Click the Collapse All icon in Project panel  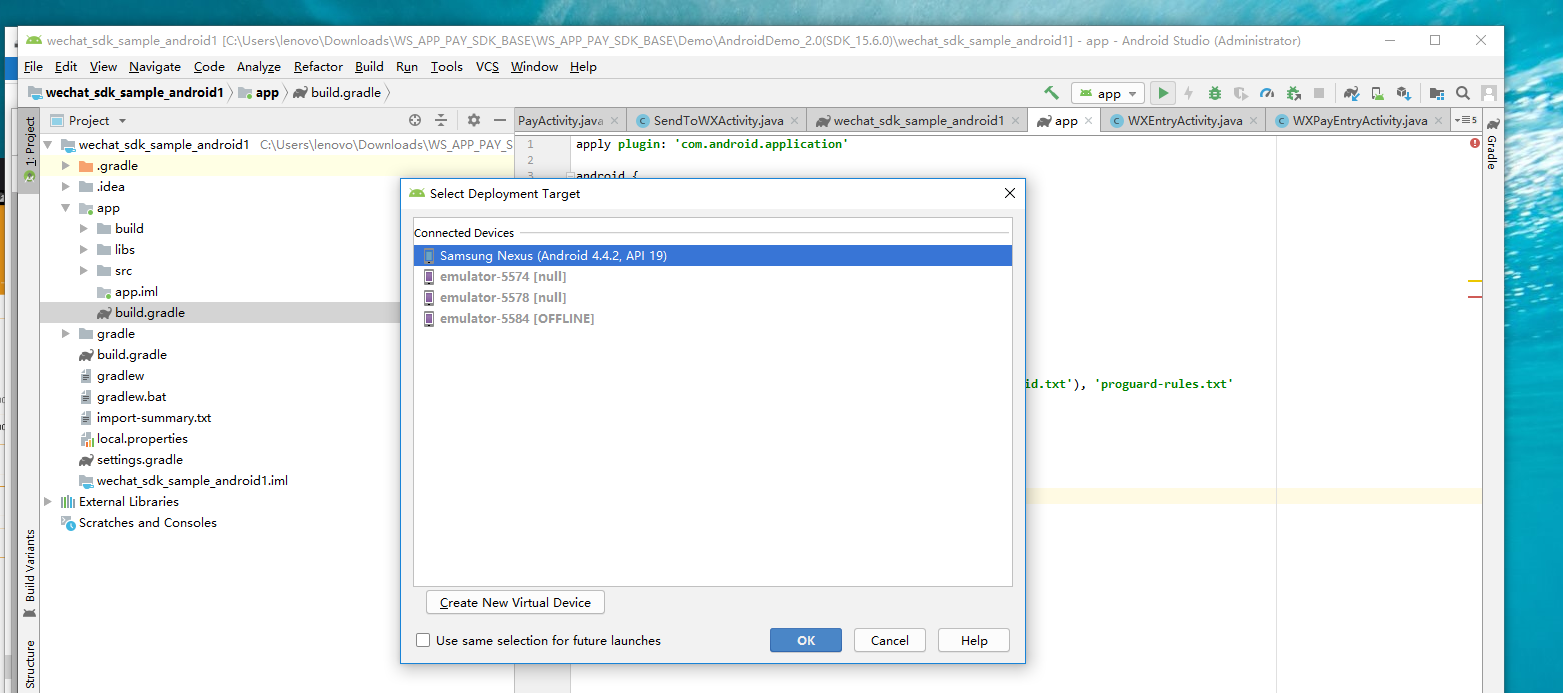pos(441,120)
